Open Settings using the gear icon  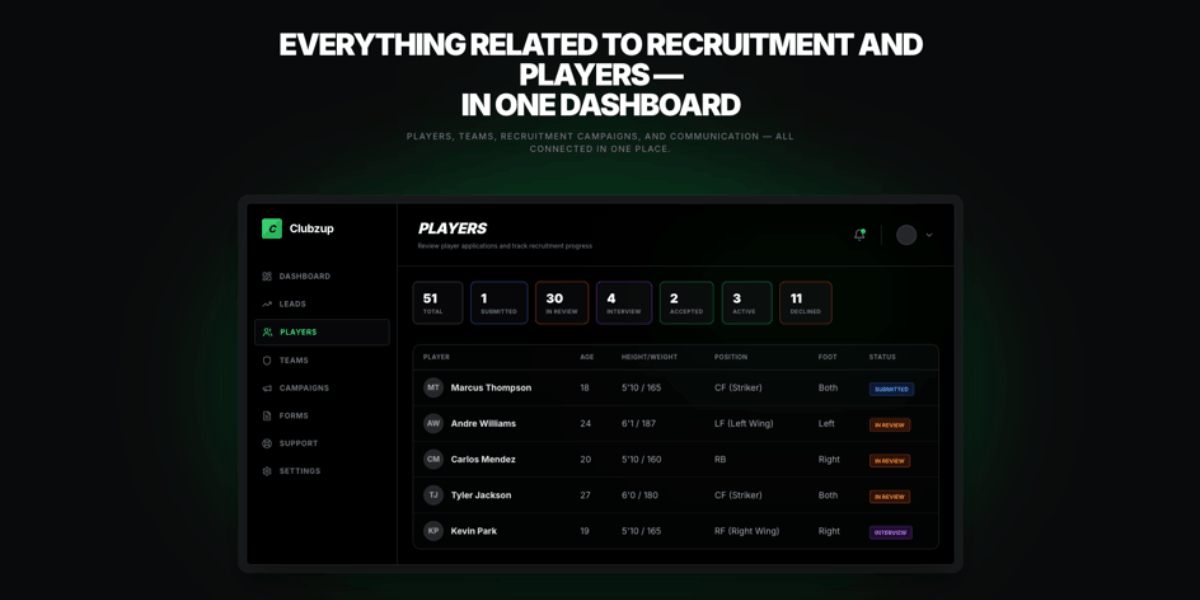coord(266,471)
